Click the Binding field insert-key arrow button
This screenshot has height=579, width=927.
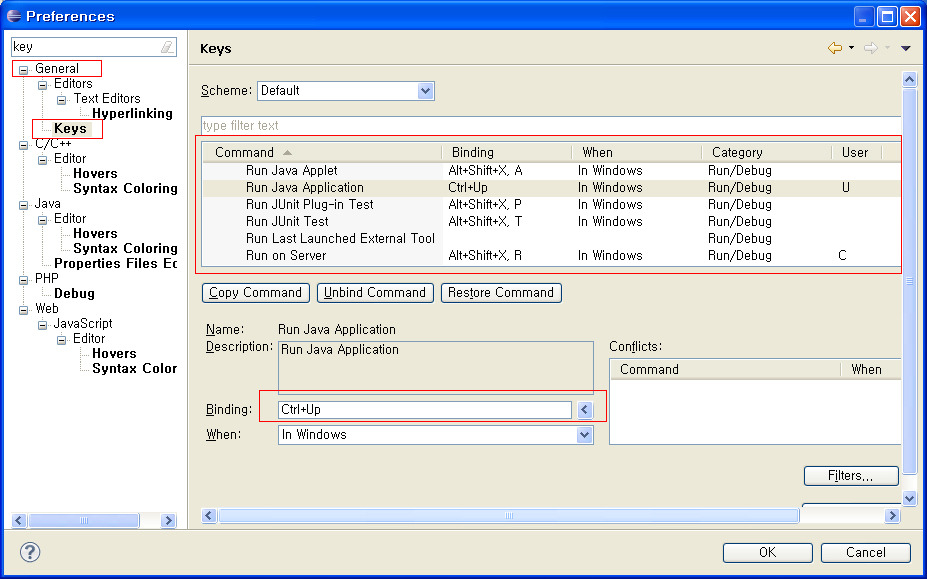(585, 410)
